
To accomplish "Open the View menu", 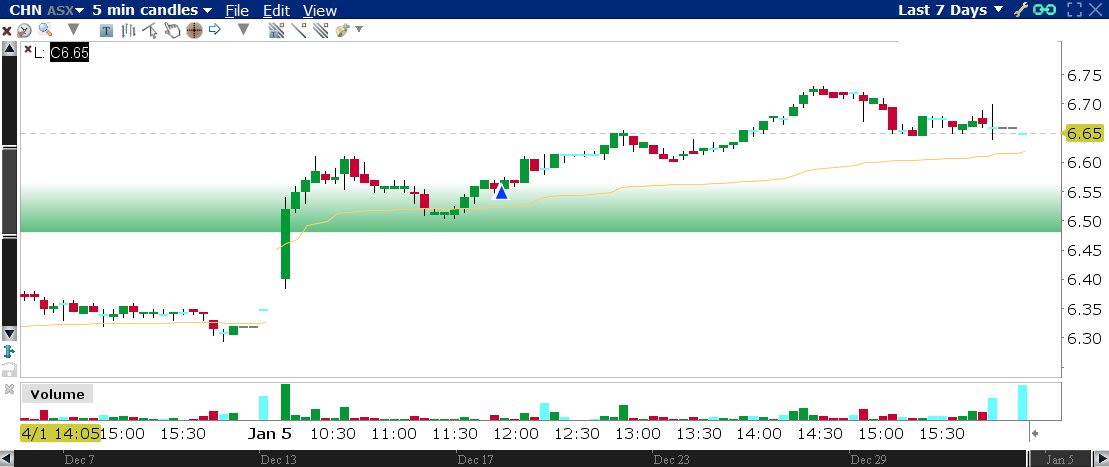I will coord(320,11).
